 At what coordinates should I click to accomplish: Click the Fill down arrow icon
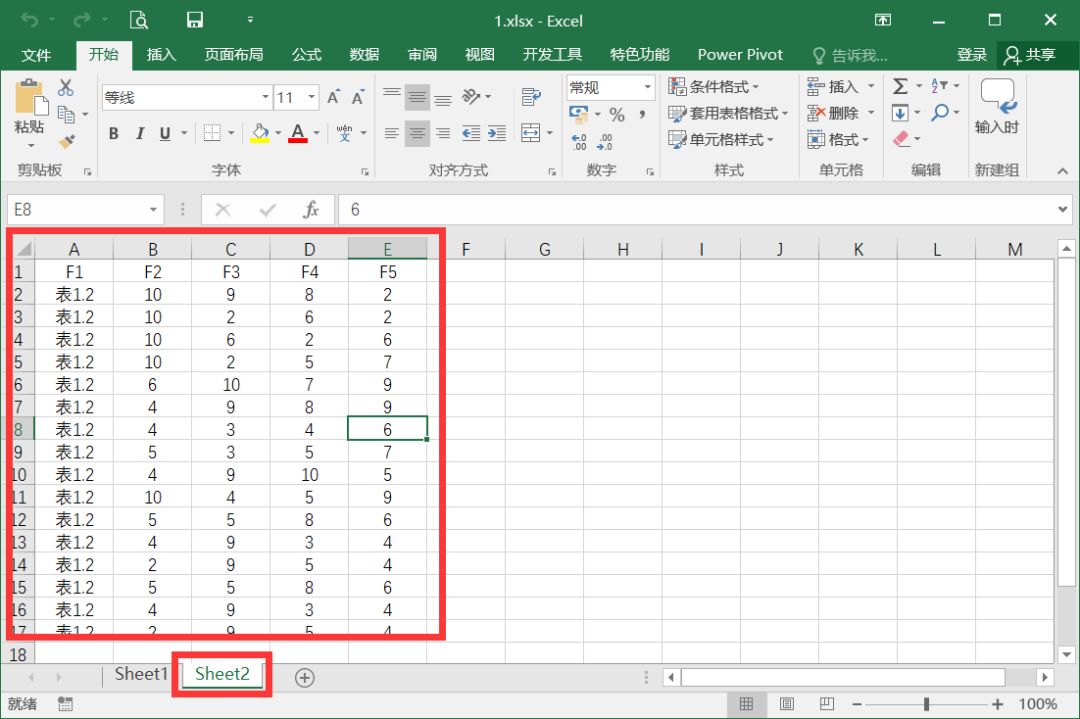coord(900,112)
